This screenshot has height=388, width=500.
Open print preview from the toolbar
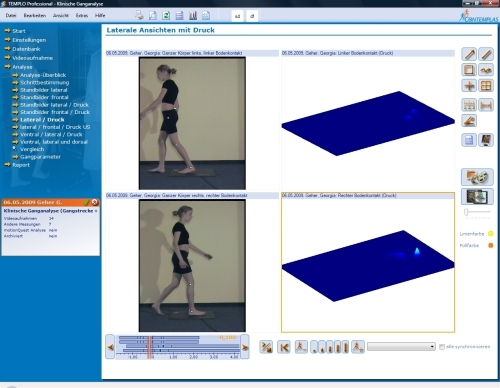coord(153,15)
